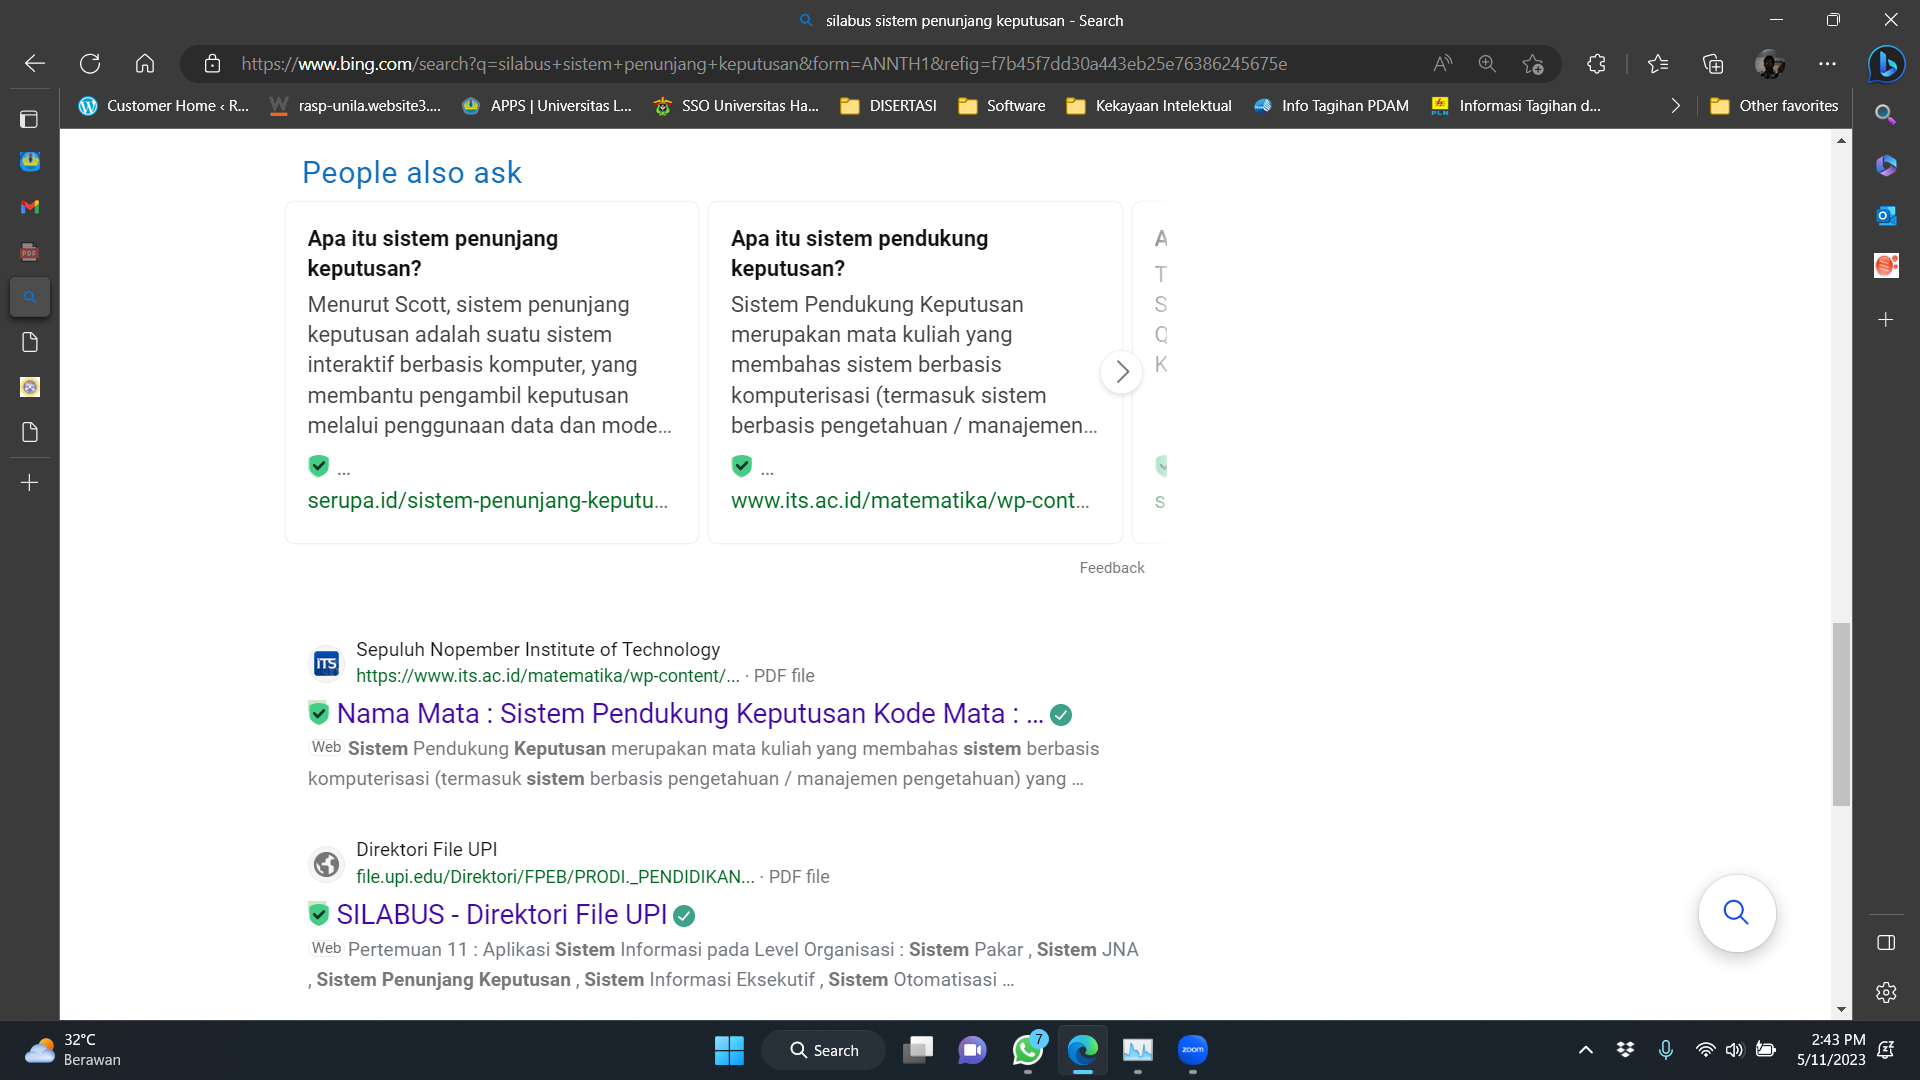Add current page to favorites star

pyautogui.click(x=1532, y=64)
